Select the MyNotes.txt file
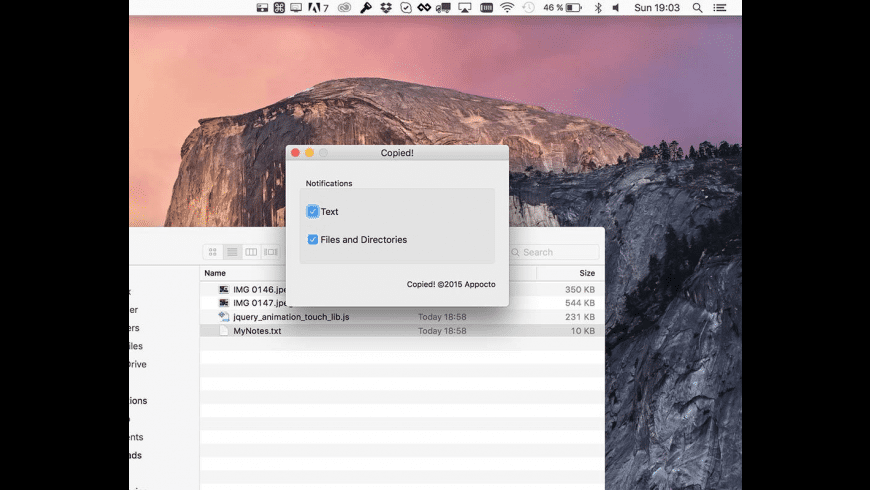 (x=257, y=331)
